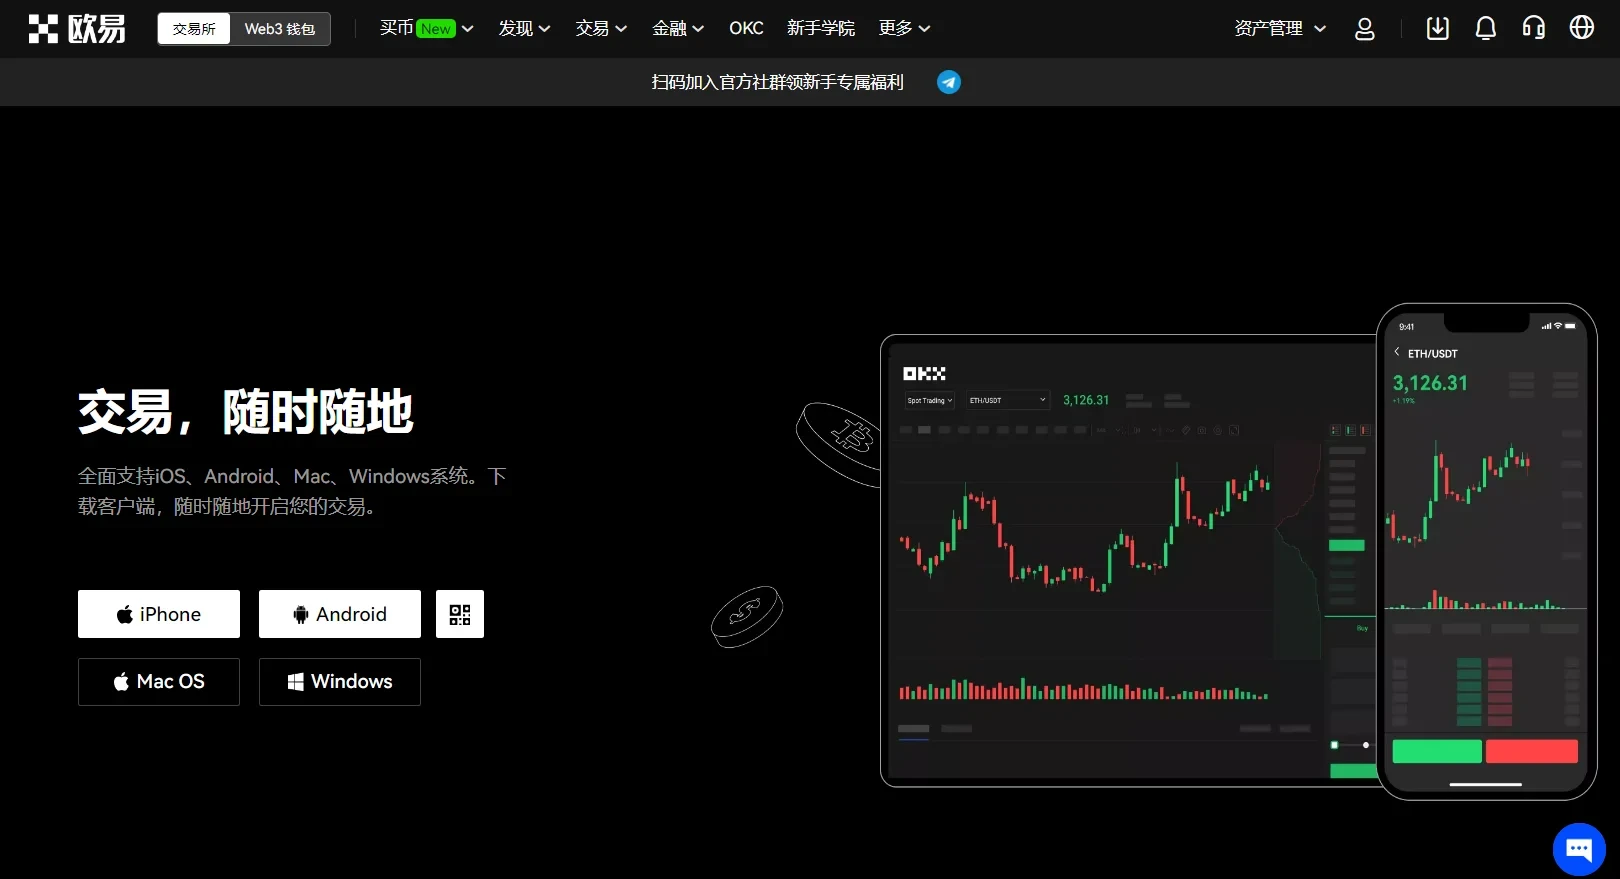This screenshot has width=1620, height=879.
Task: Click the OKX logo in header
Action: 77,29
